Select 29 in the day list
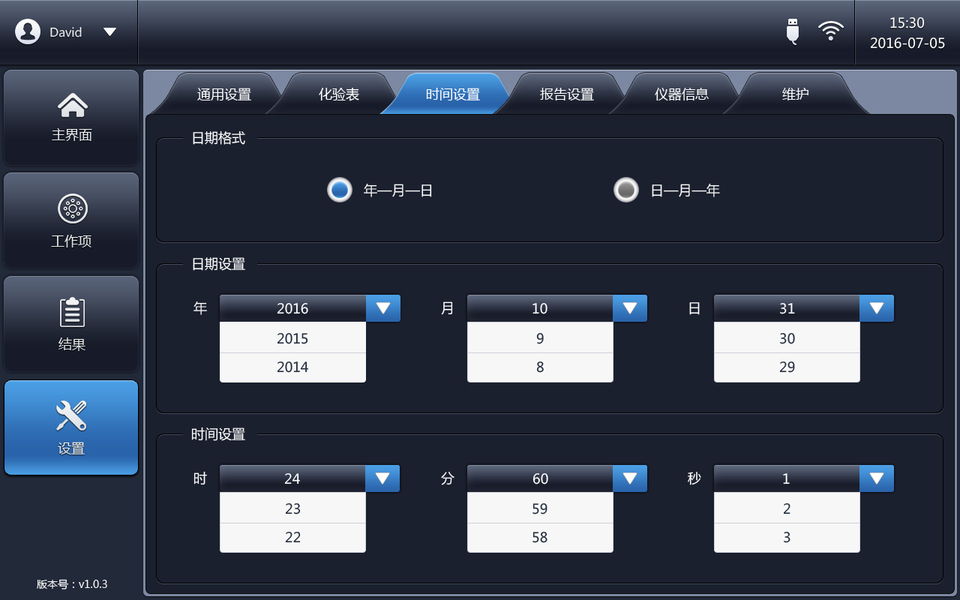960x600 pixels. 787,367
